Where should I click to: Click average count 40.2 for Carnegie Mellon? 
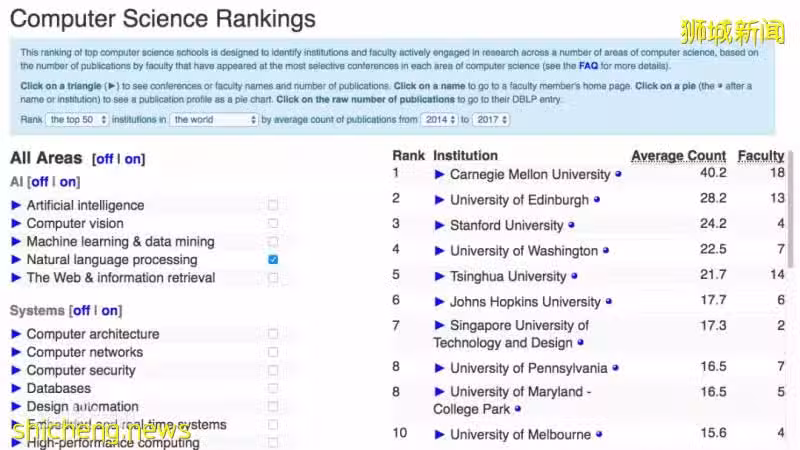point(713,173)
